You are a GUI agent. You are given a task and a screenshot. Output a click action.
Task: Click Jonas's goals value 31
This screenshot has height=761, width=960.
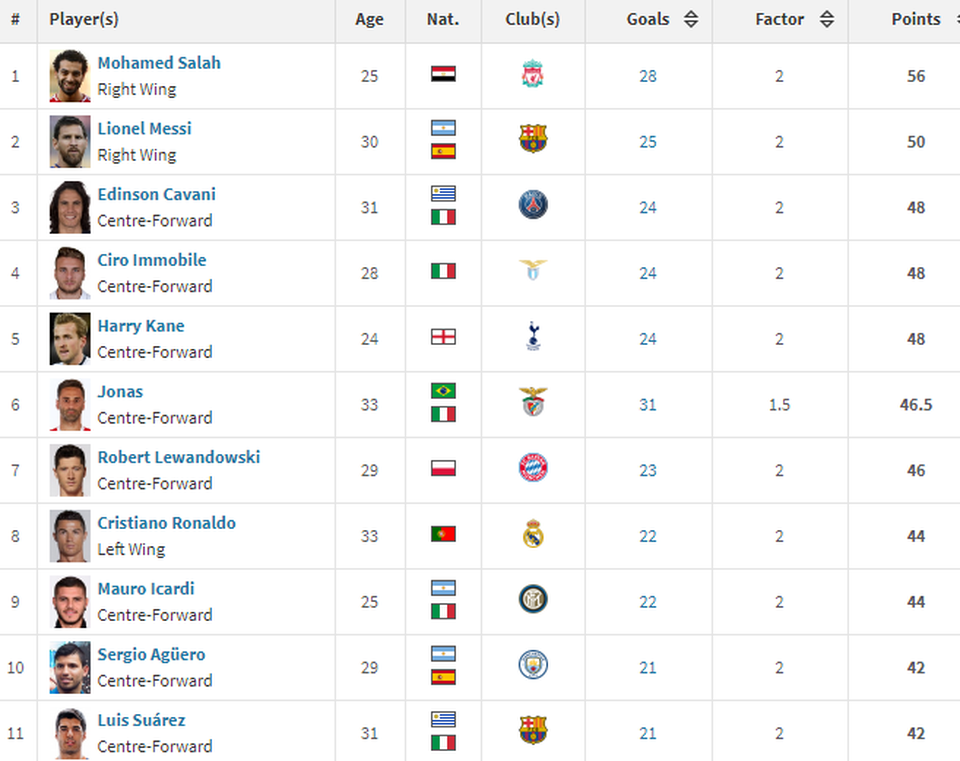pyautogui.click(x=648, y=405)
